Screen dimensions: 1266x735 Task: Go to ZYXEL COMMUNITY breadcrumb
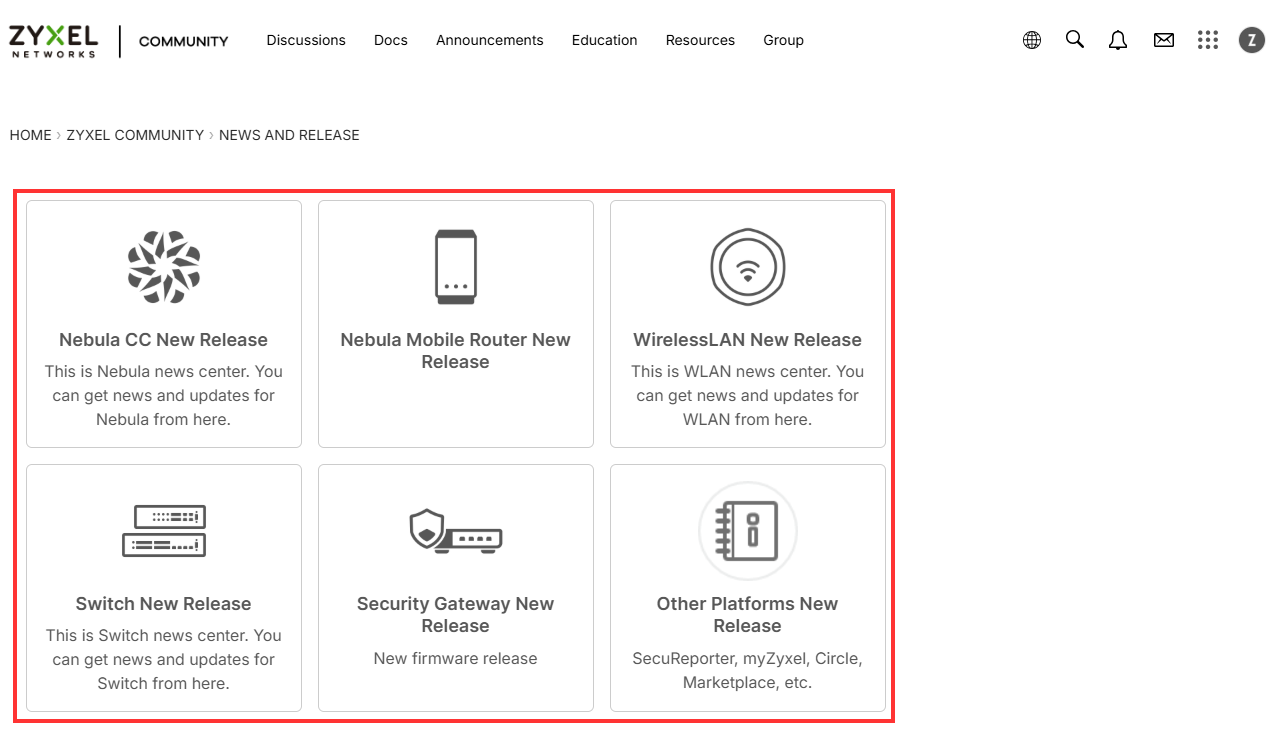tap(135, 135)
